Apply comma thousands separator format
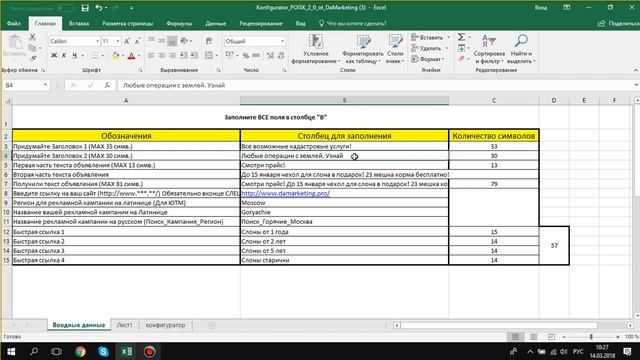This screenshot has height=360, width=640. coord(256,56)
